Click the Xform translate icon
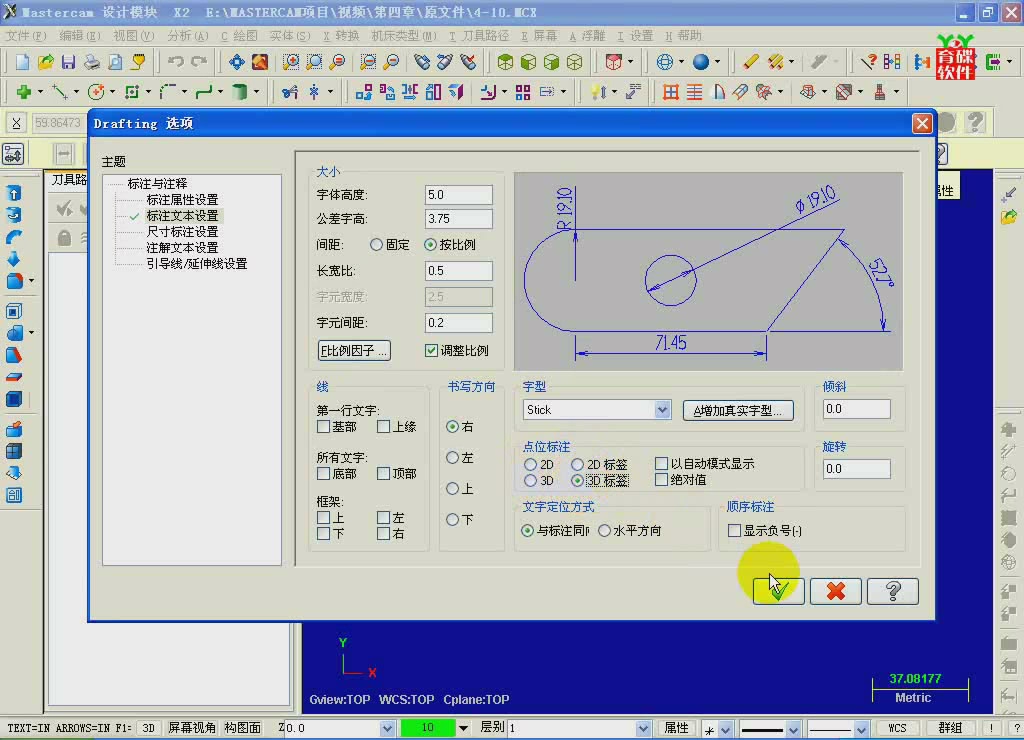 [x=364, y=92]
